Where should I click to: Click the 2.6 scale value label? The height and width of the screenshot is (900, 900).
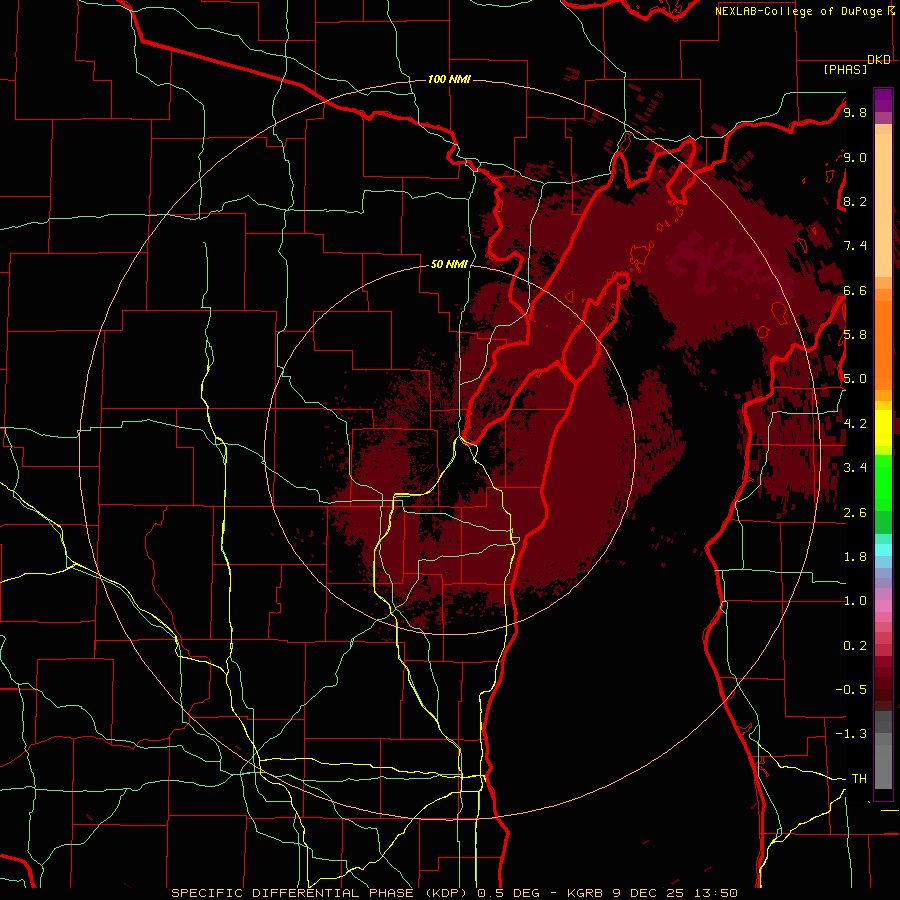pos(855,513)
